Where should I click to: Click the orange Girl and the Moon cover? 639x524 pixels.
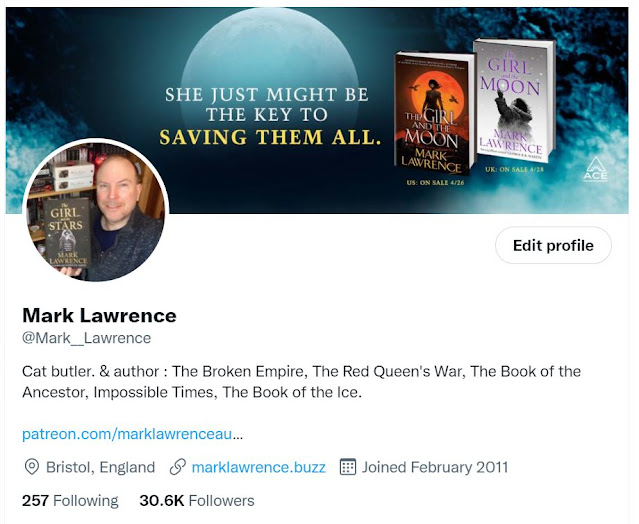click(434, 113)
